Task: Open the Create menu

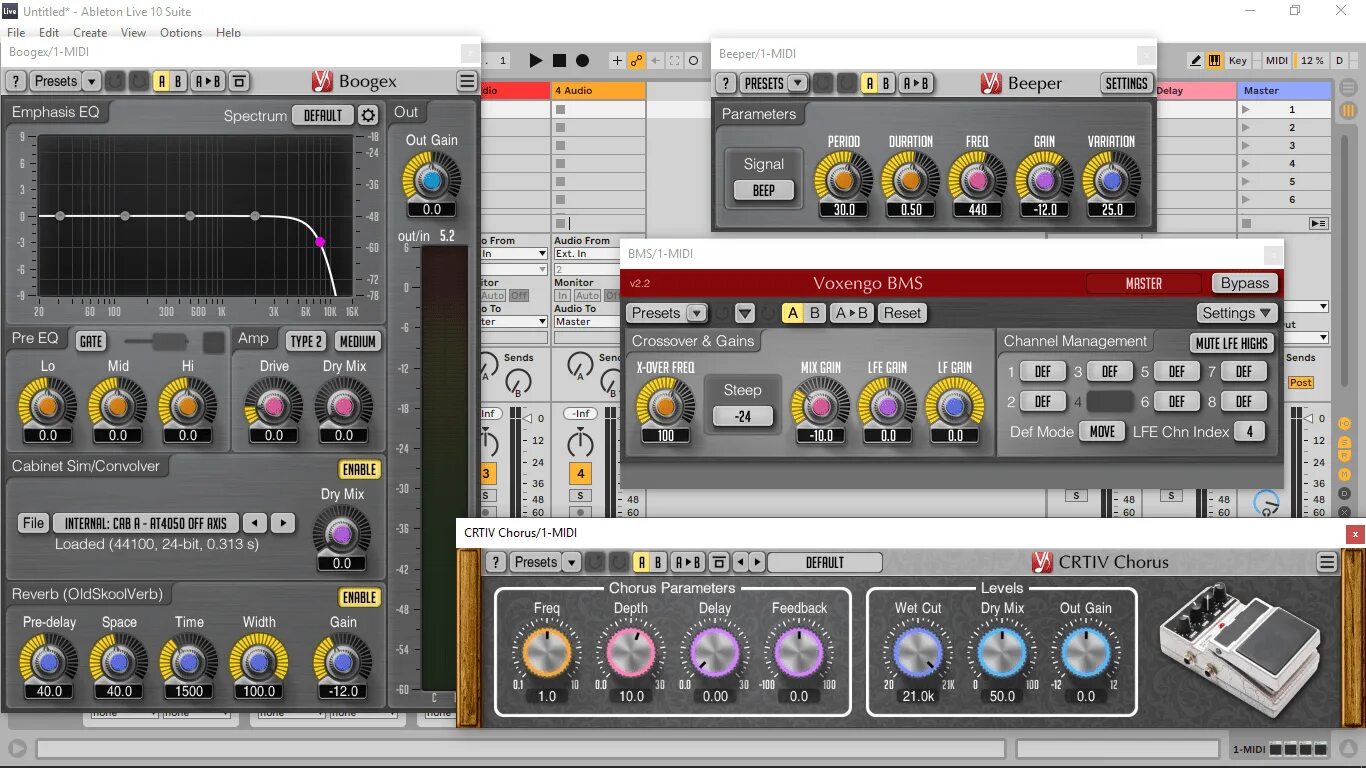Action: 90,32
